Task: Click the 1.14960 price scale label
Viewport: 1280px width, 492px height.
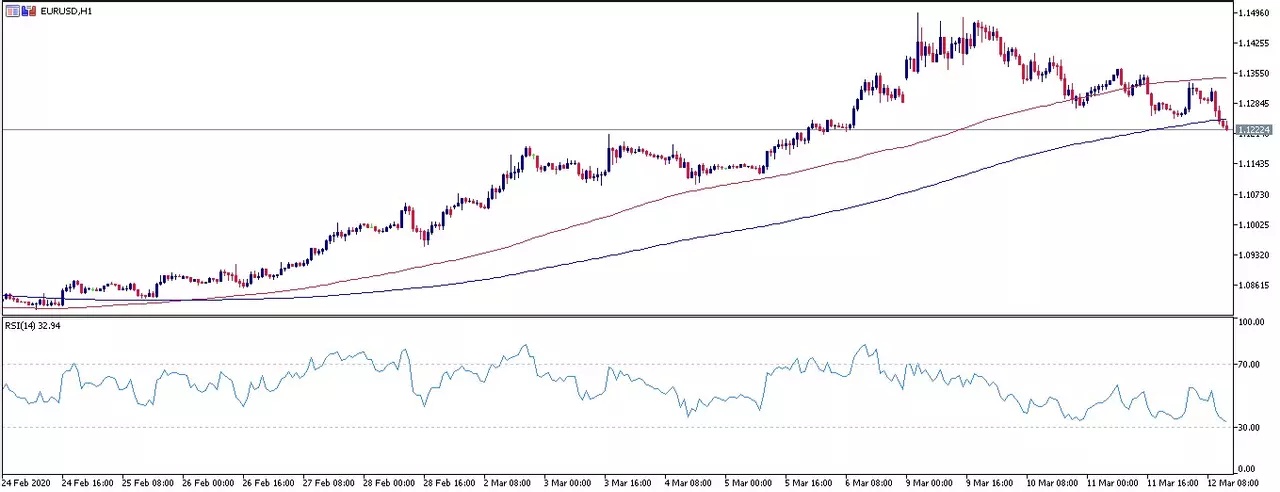Action: click(1255, 14)
